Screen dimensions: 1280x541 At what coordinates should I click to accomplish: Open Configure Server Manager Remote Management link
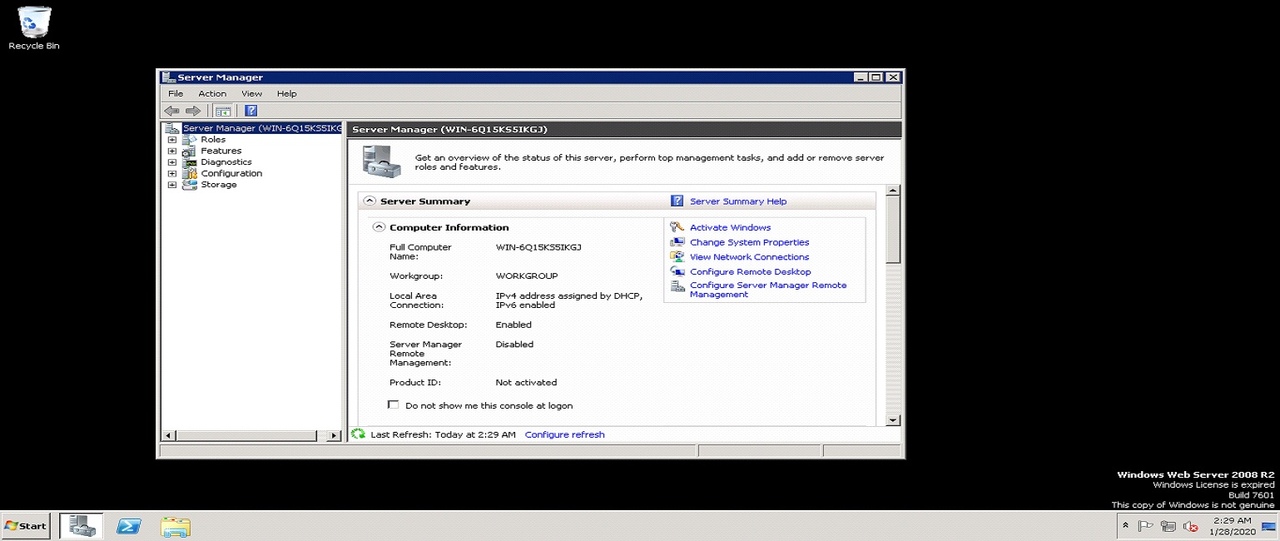(x=768, y=290)
